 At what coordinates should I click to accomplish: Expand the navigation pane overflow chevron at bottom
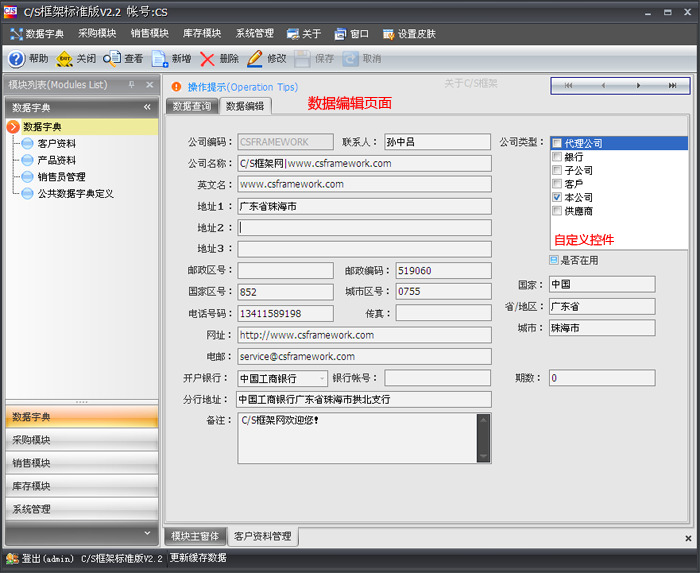pyautogui.click(x=147, y=533)
